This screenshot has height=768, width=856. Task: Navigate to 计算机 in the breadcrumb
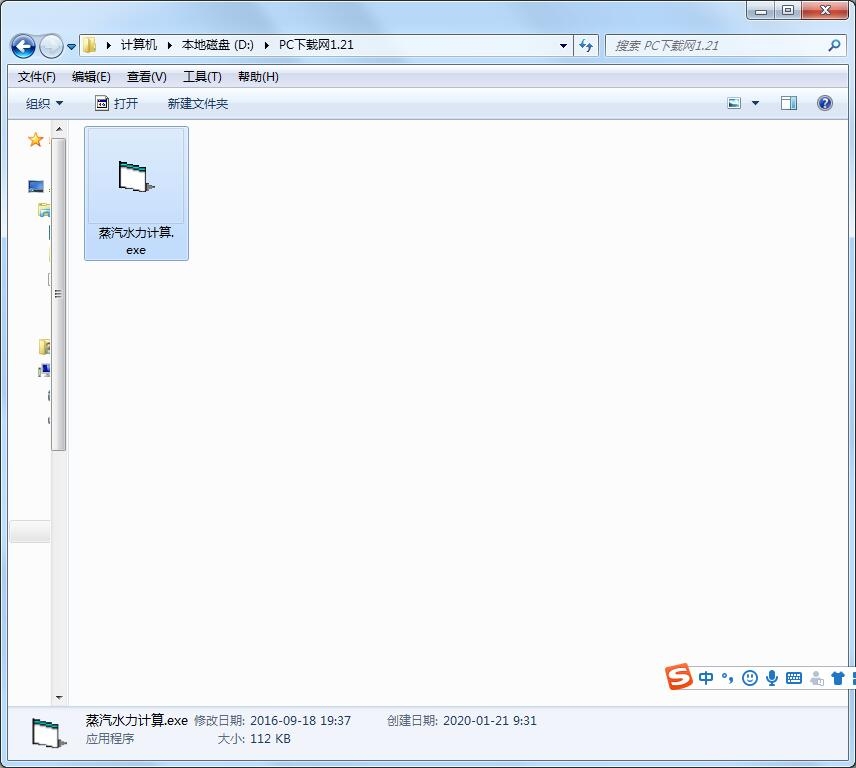coord(139,45)
